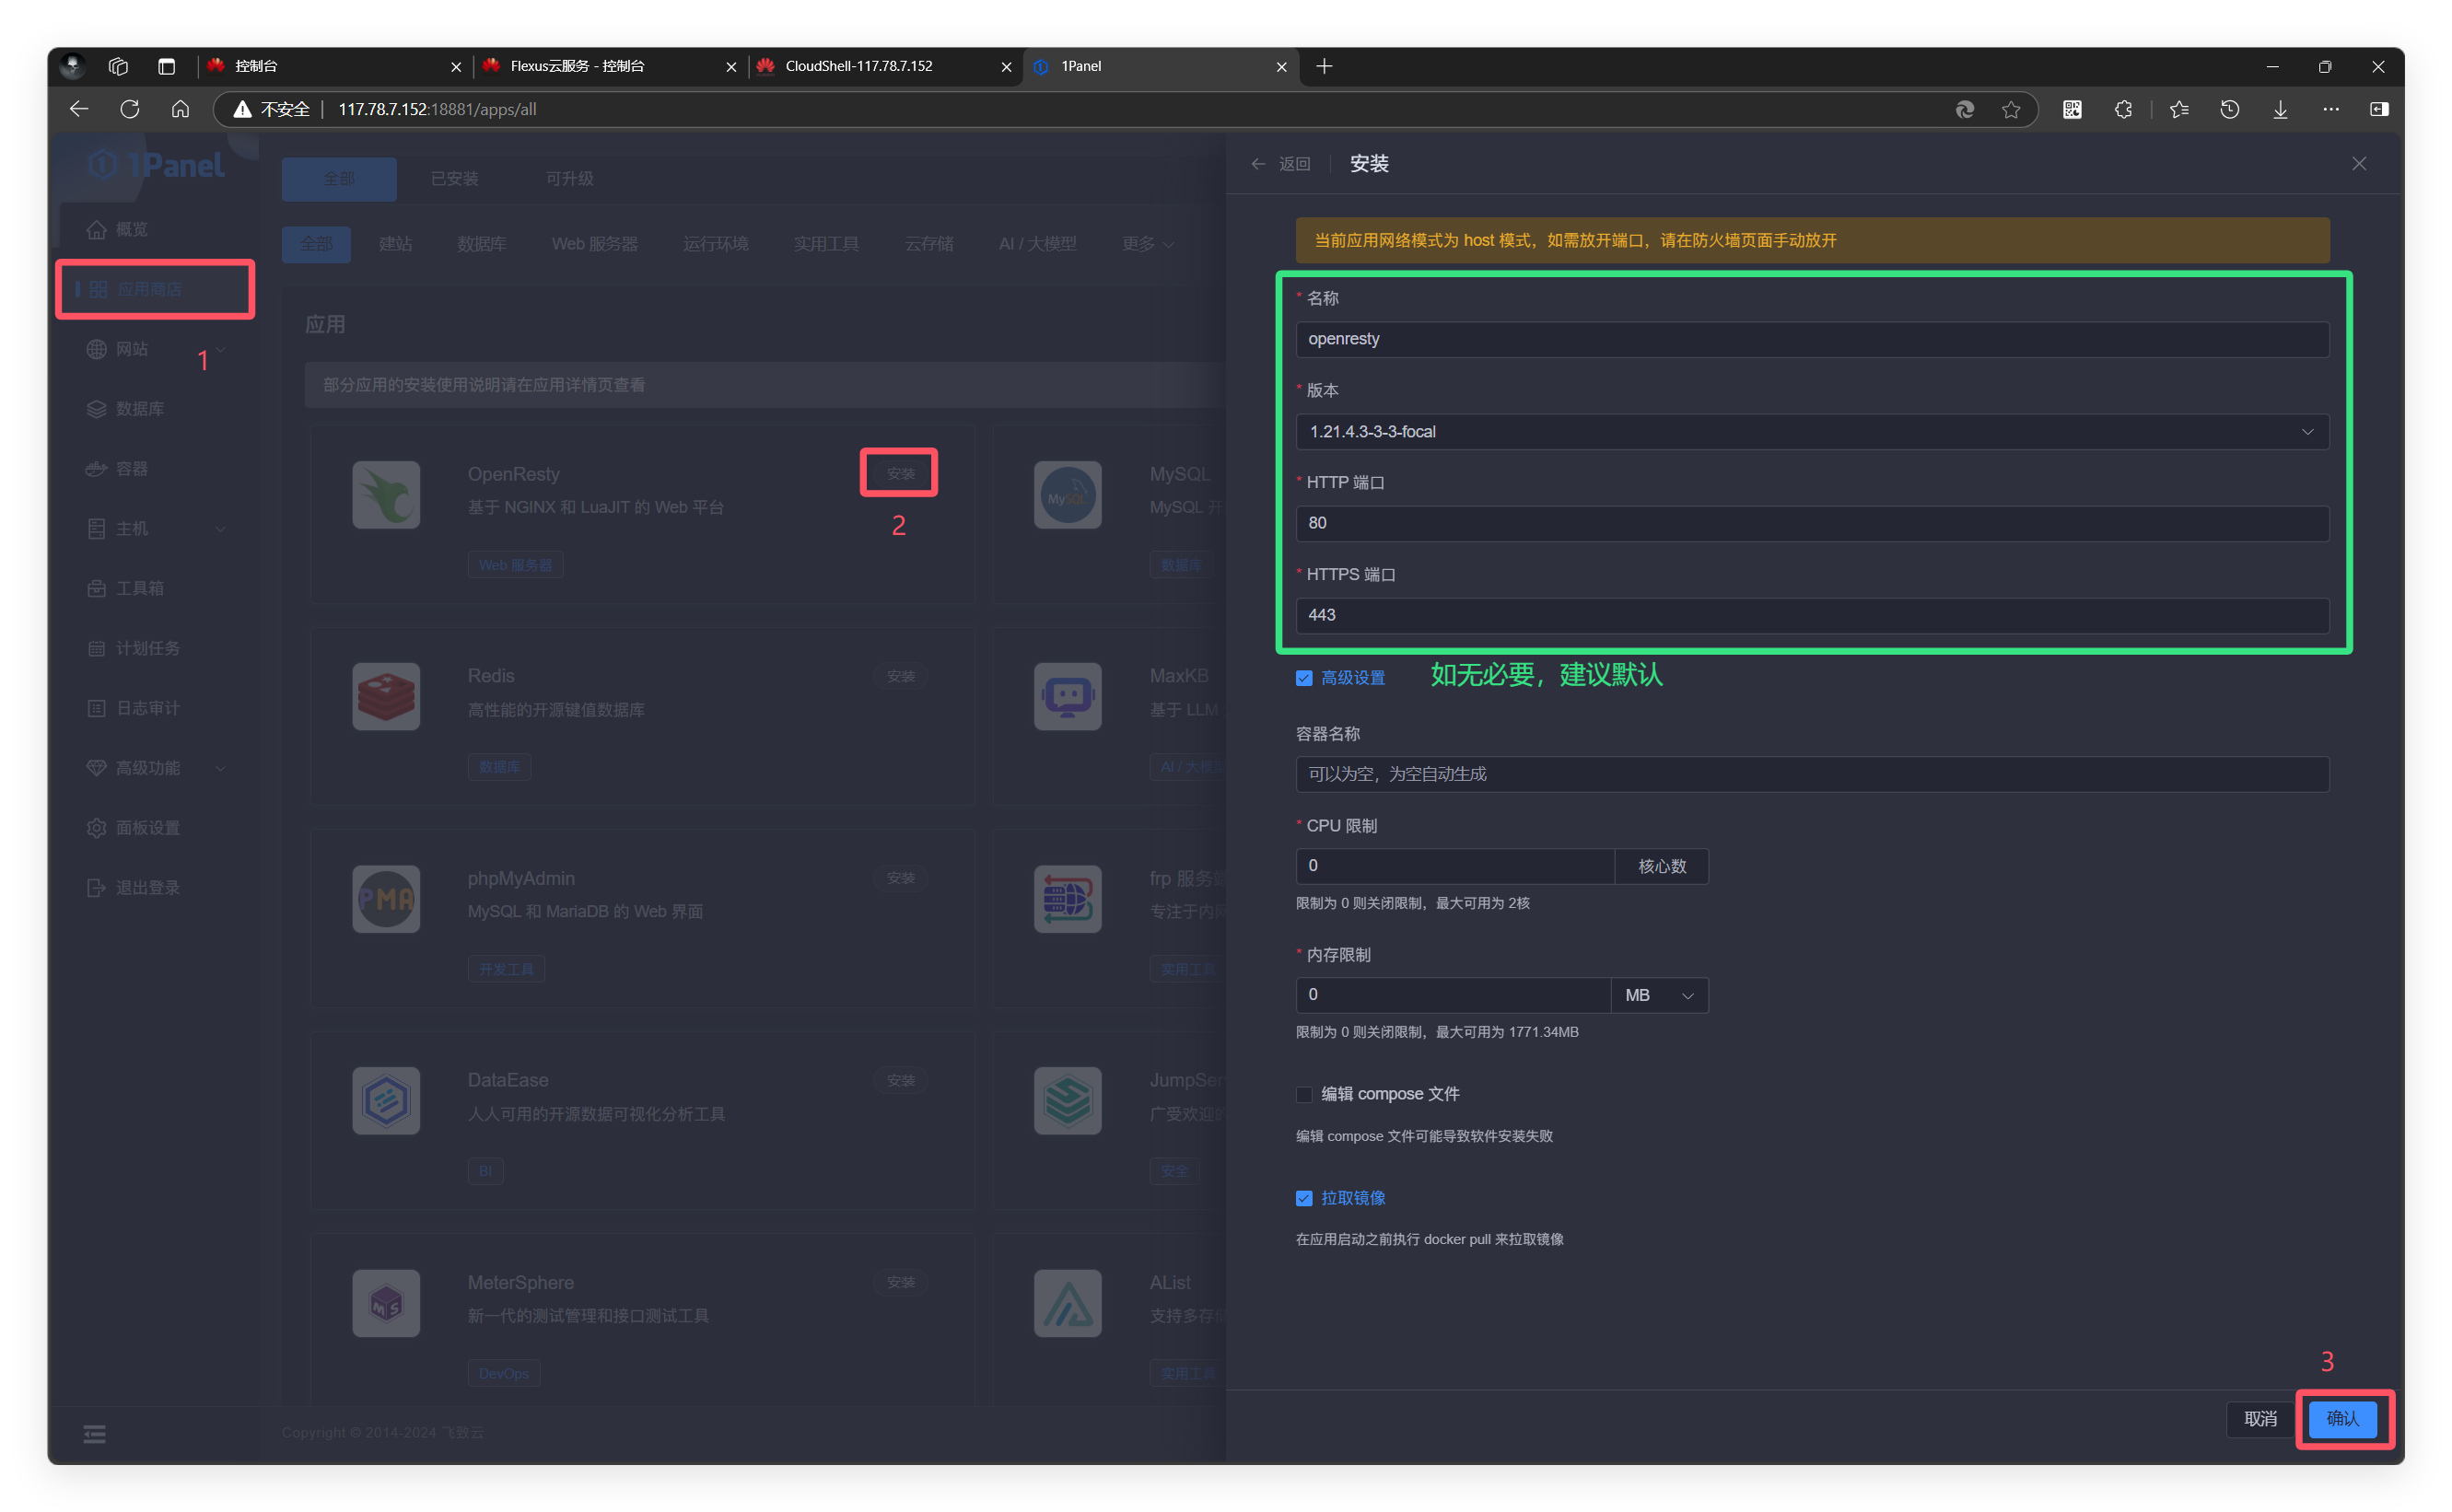Screen dimensions: 2452x1512
Task: Click the MySQL app logo
Action: 1067,494
